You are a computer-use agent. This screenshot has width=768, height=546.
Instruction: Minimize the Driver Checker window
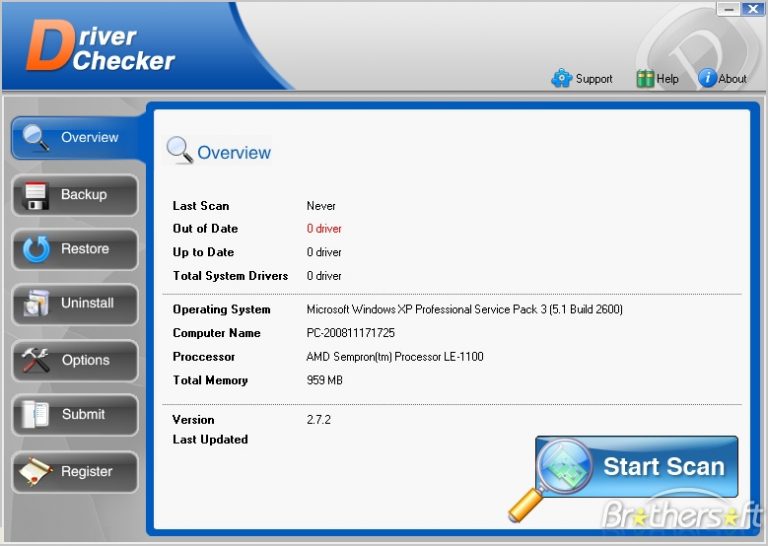pyautogui.click(x=726, y=9)
